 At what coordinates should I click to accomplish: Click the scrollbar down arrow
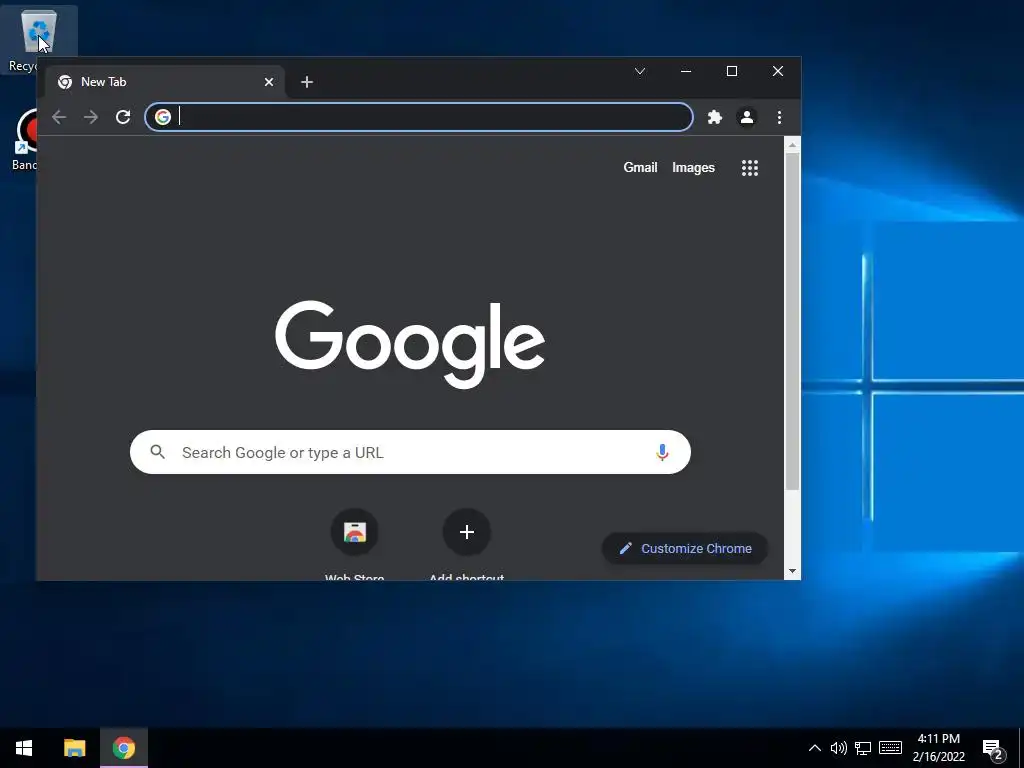pos(792,571)
